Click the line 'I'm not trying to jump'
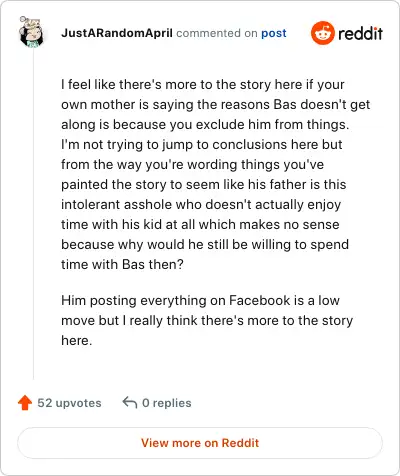 click(x=202, y=144)
